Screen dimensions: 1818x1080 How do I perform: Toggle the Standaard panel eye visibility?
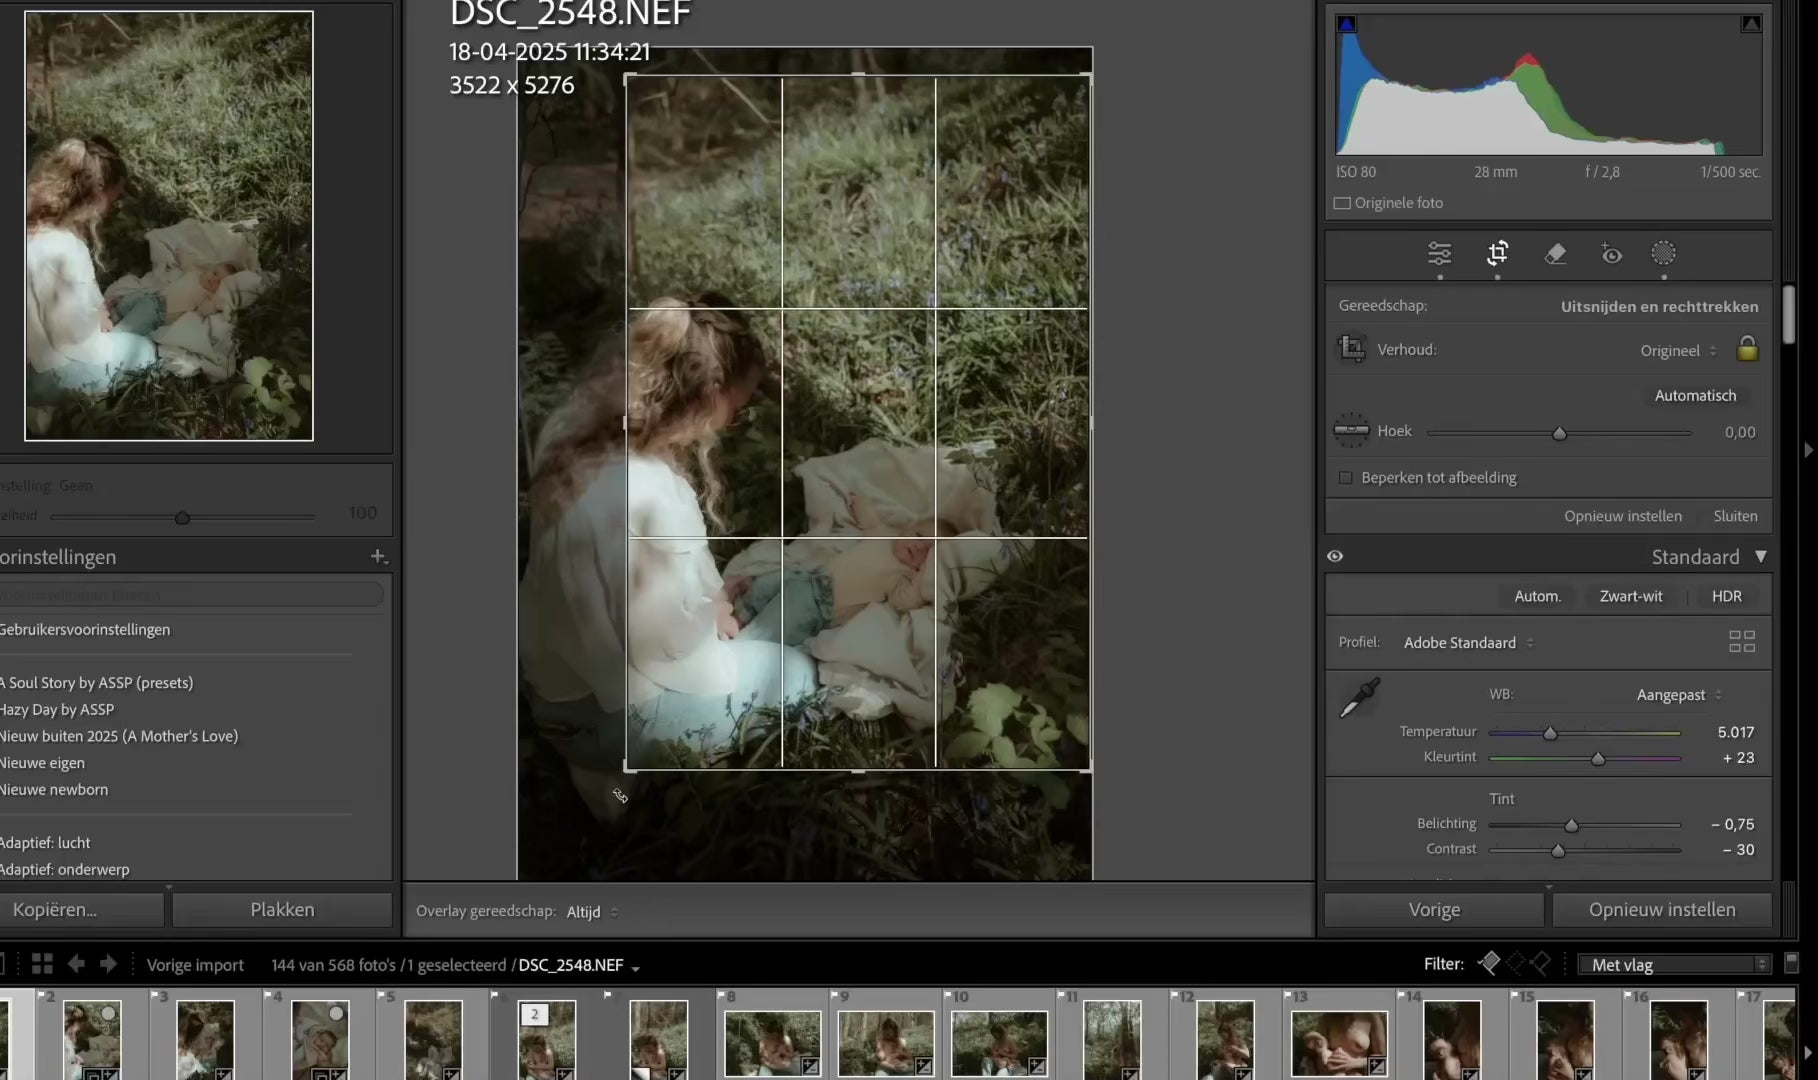pyautogui.click(x=1335, y=556)
